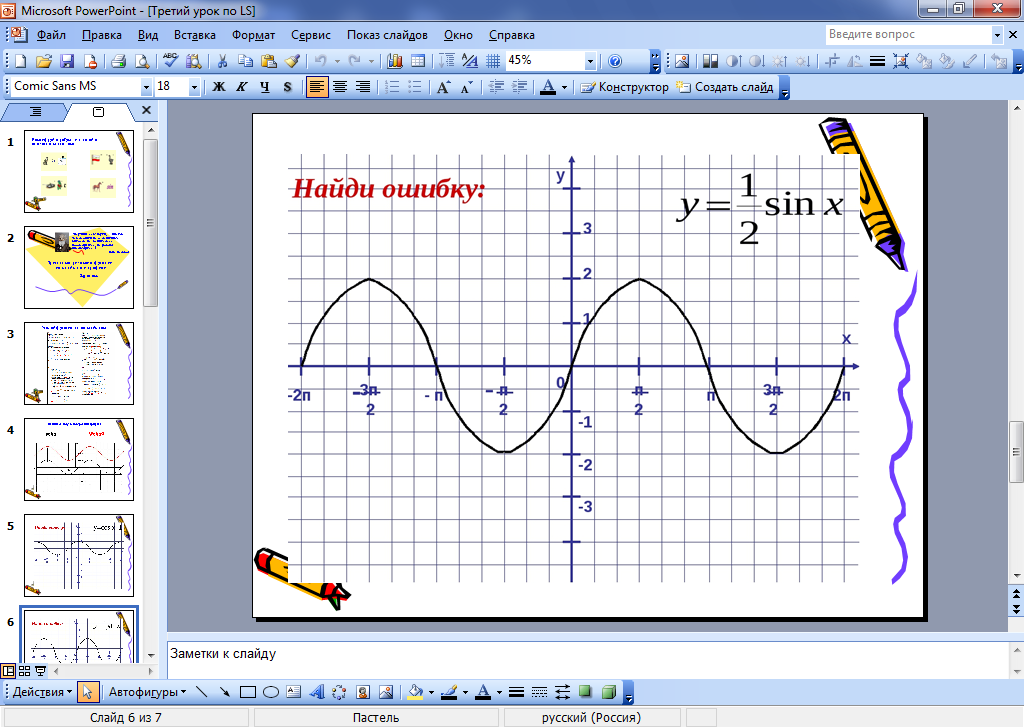Screen dimensions: 1024x728
Task: Click the Создать слайд button
Action: [726, 87]
